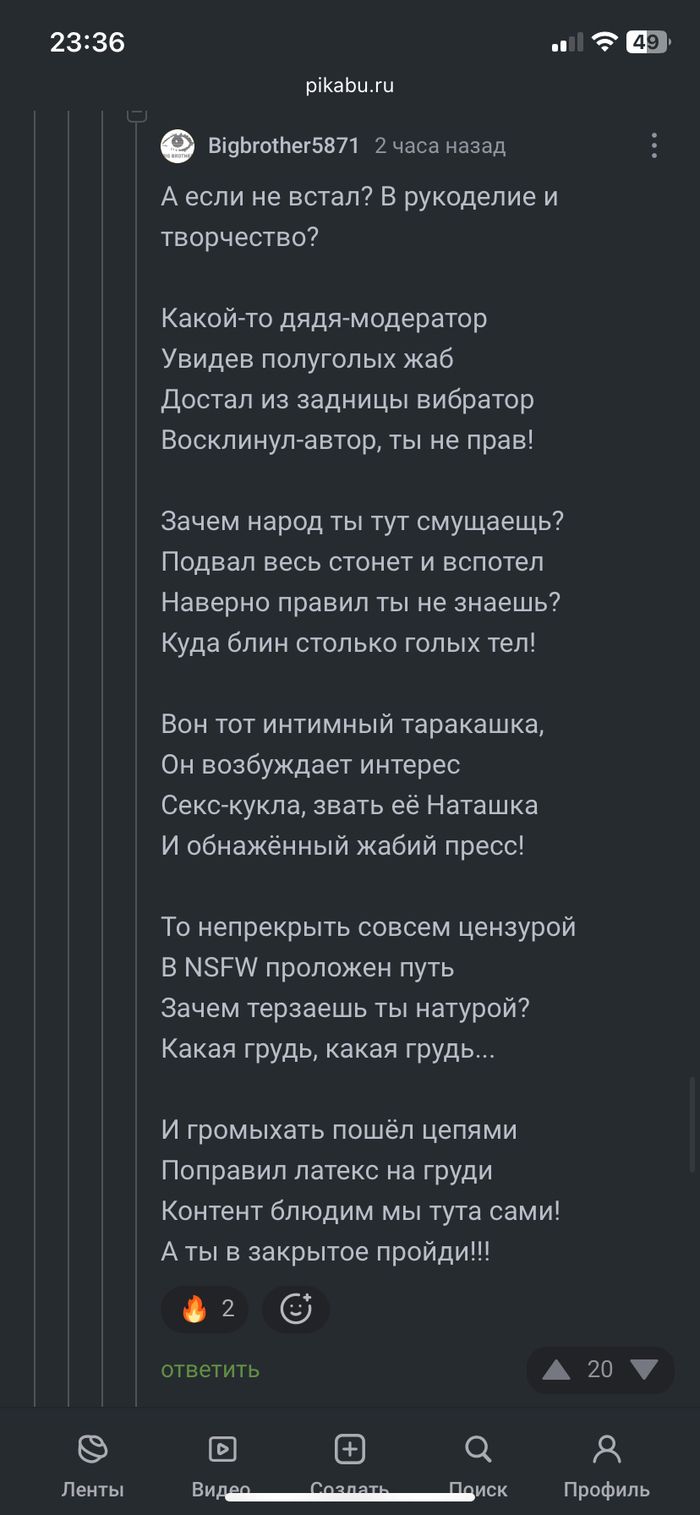Downvote the comment with the down arrow
Screen dimensions: 700x1515
(644, 1370)
